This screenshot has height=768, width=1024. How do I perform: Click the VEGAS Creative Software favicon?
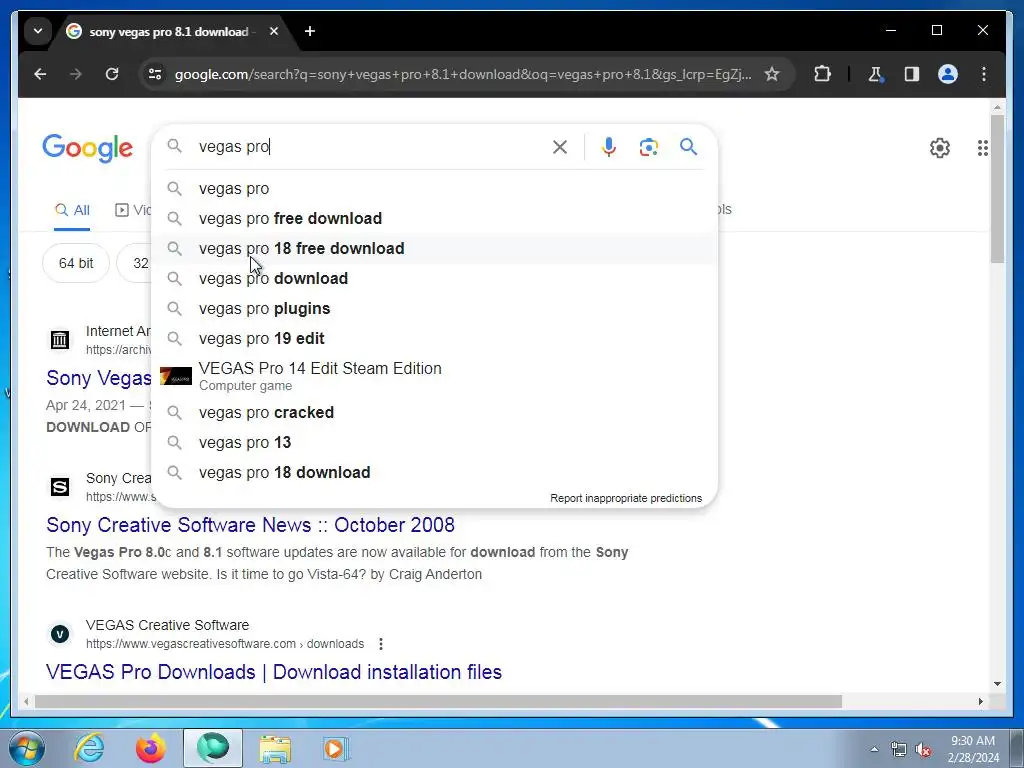coord(60,634)
